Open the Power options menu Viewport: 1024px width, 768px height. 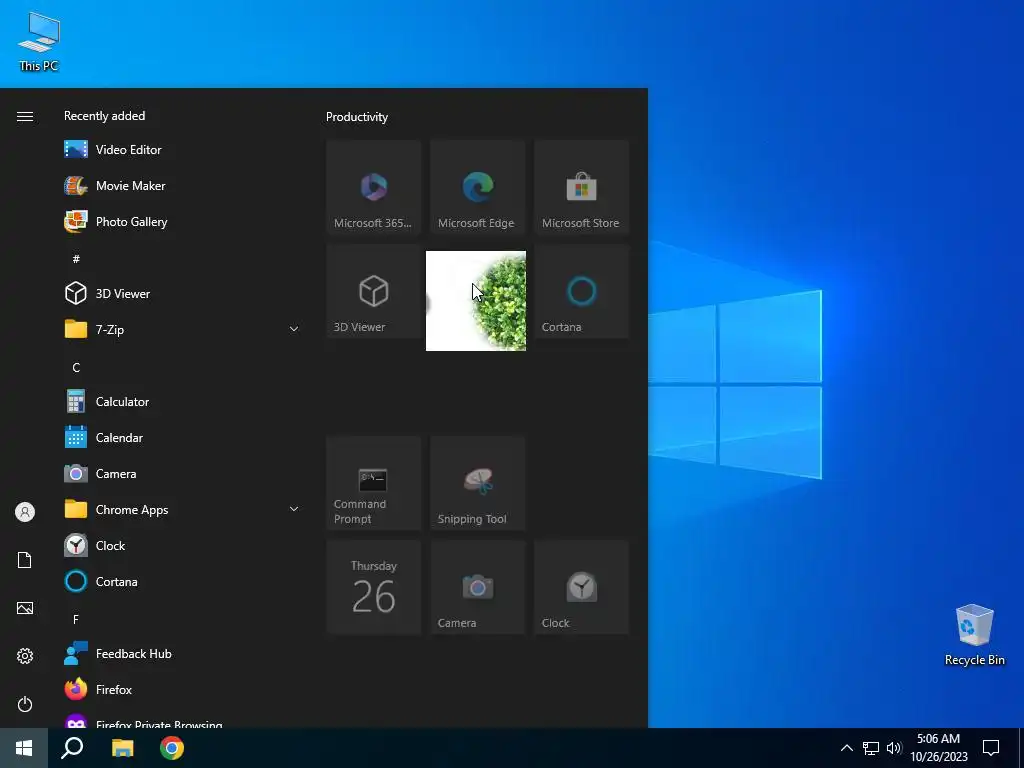click(x=25, y=704)
